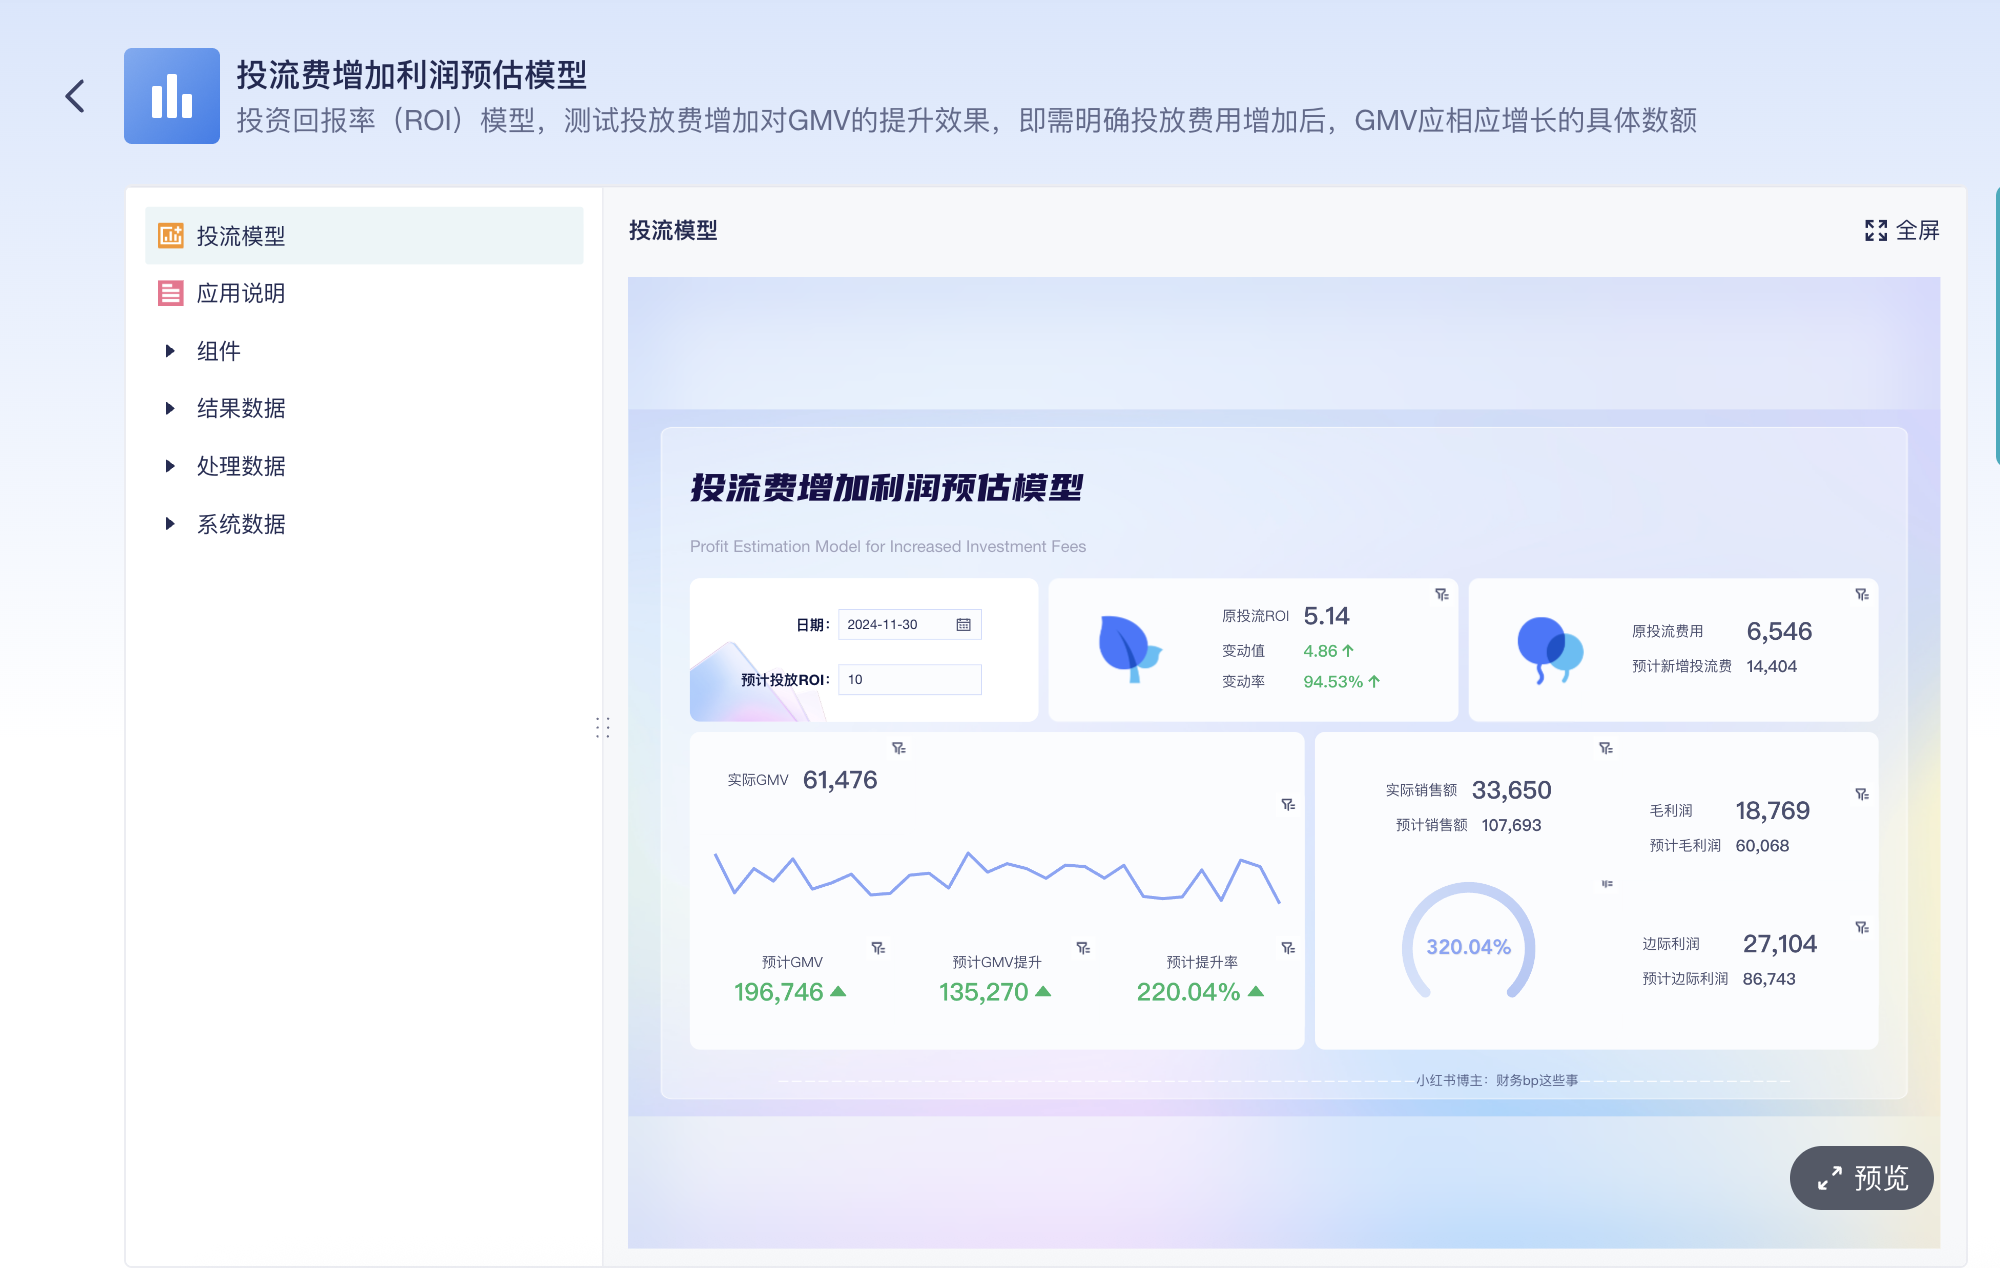2000x1268 pixels.
Task: Expand the 结果数据 section
Action: (x=170, y=408)
